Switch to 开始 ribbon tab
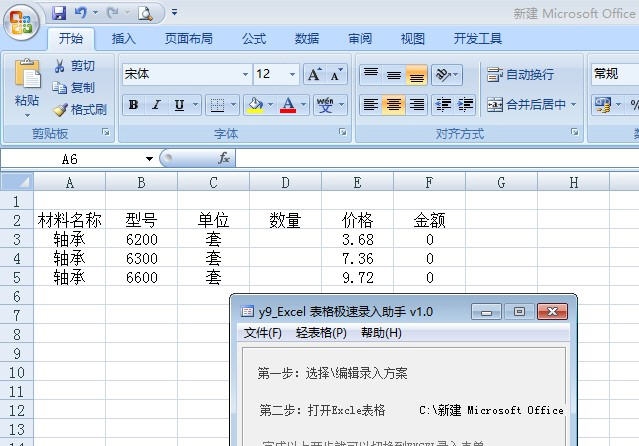Image resolution: width=639 pixels, height=446 pixels. pyautogui.click(x=71, y=39)
